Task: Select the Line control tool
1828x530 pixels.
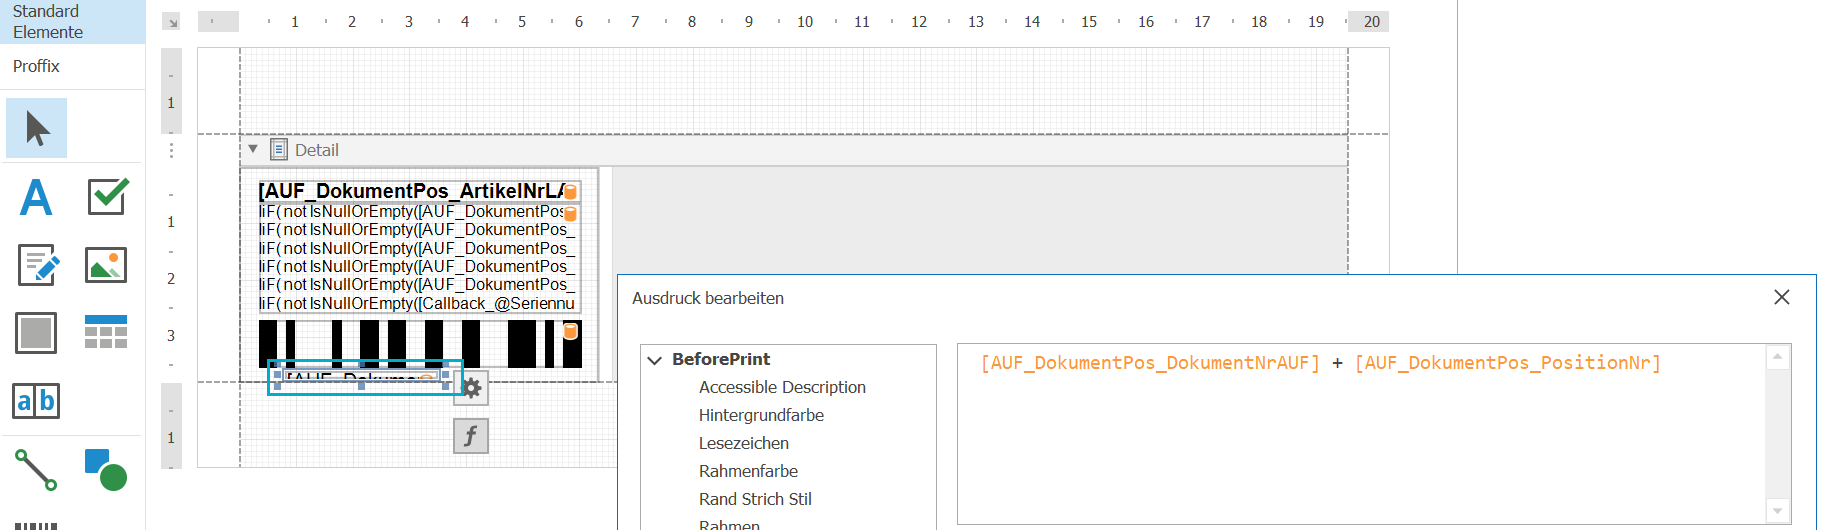Action: tap(36, 470)
